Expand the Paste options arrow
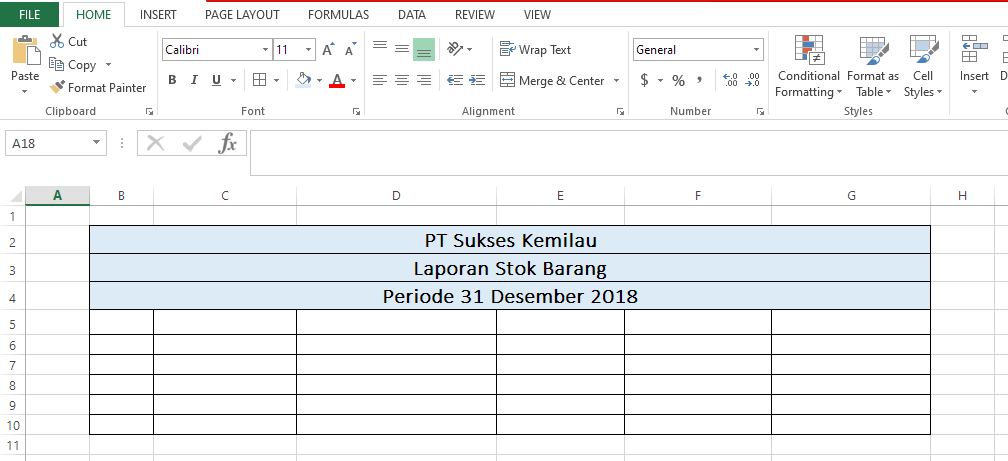The height and width of the screenshot is (461, 1008). click(25, 91)
